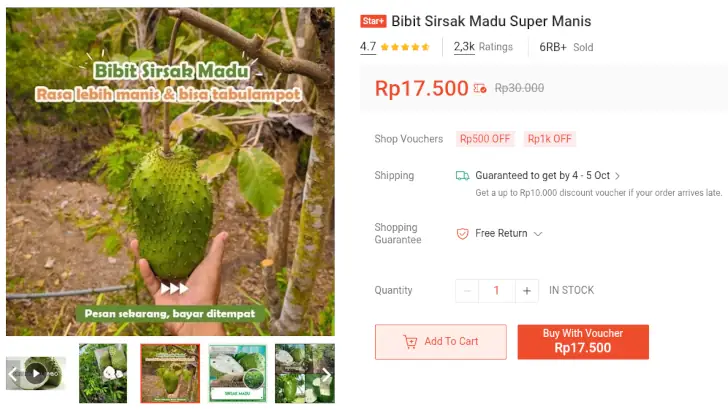Image resolution: width=728 pixels, height=410 pixels.
Task: Click the delivery truck shipping icon
Action: click(462, 176)
